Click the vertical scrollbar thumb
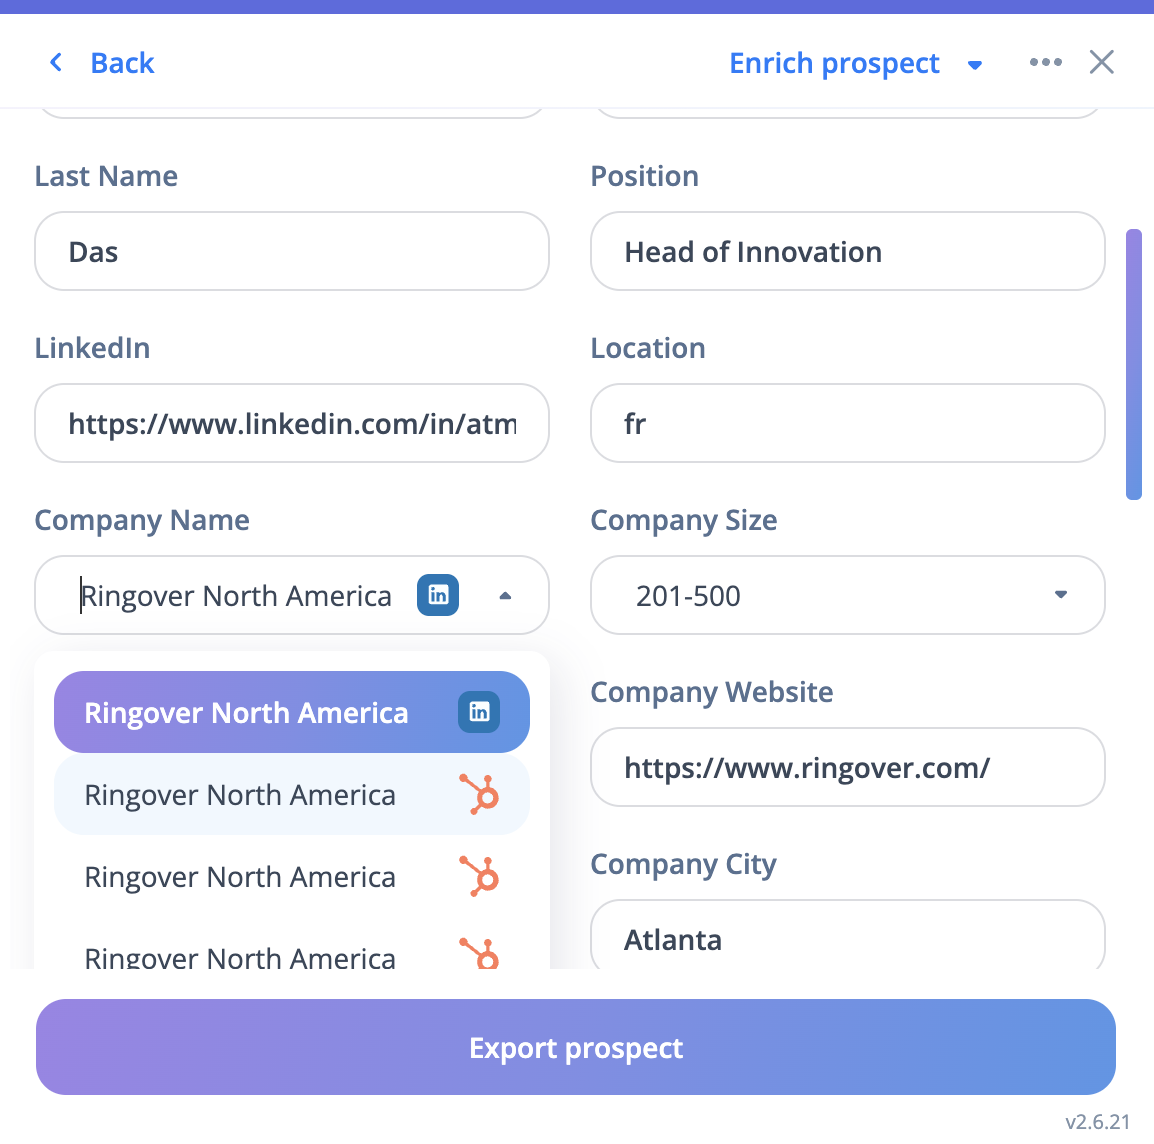Screen dimensions: 1154x1144 click(1133, 364)
